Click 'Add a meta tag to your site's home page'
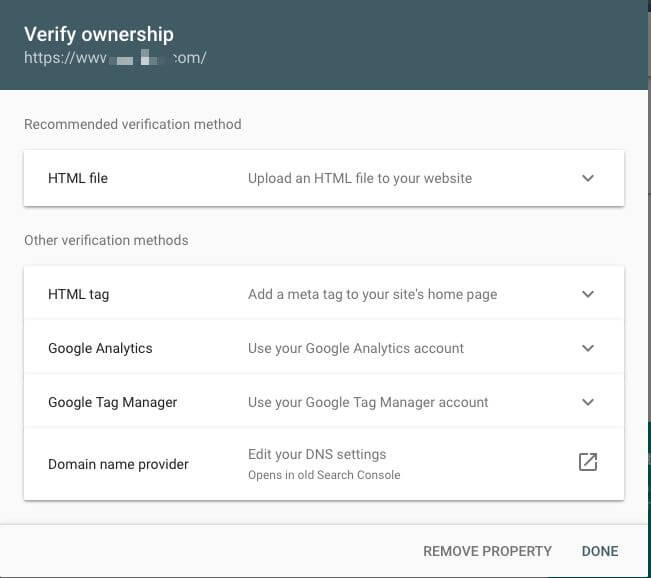 pos(372,294)
